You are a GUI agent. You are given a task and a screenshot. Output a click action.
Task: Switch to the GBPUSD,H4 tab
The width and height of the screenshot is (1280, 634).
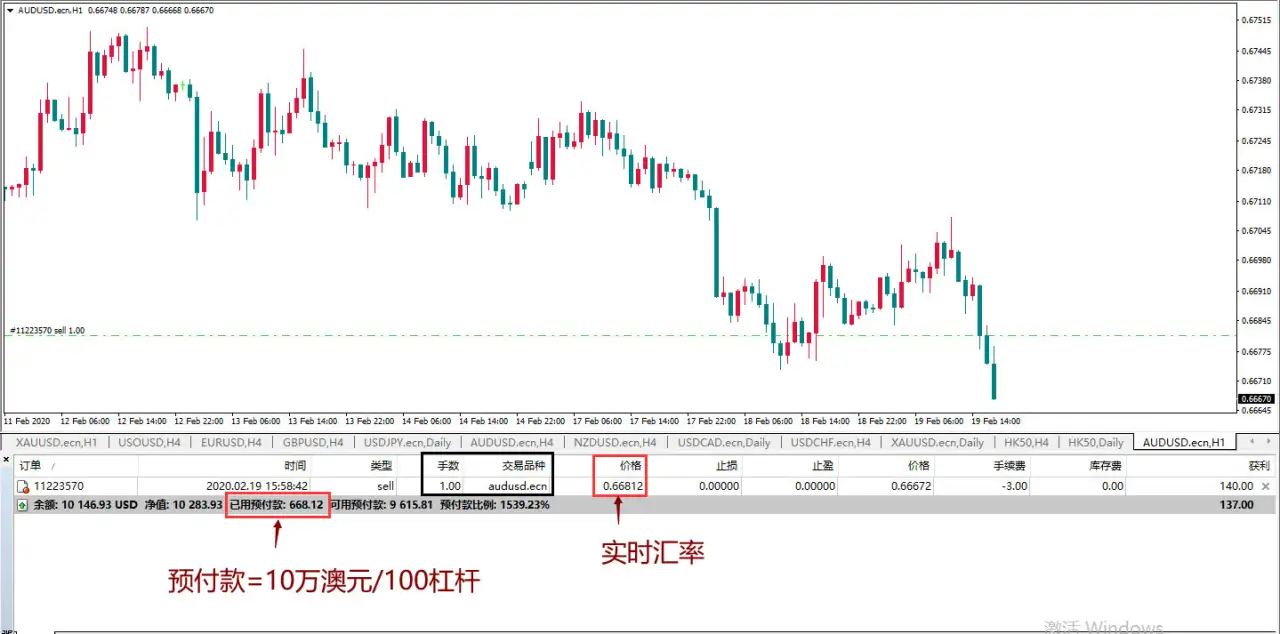click(313, 442)
